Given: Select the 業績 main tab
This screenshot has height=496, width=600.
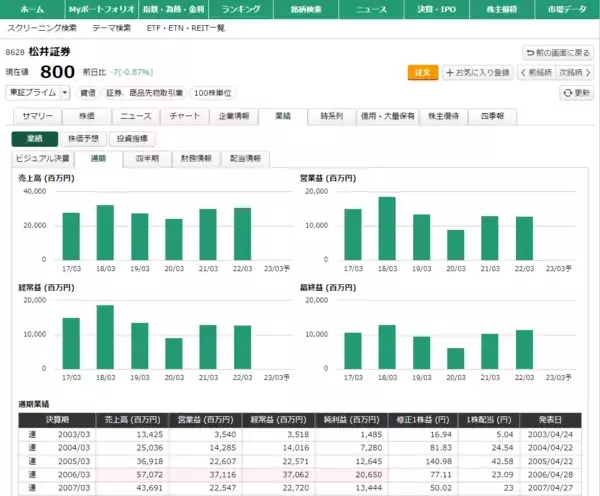Looking at the screenshot, I should [283, 116].
